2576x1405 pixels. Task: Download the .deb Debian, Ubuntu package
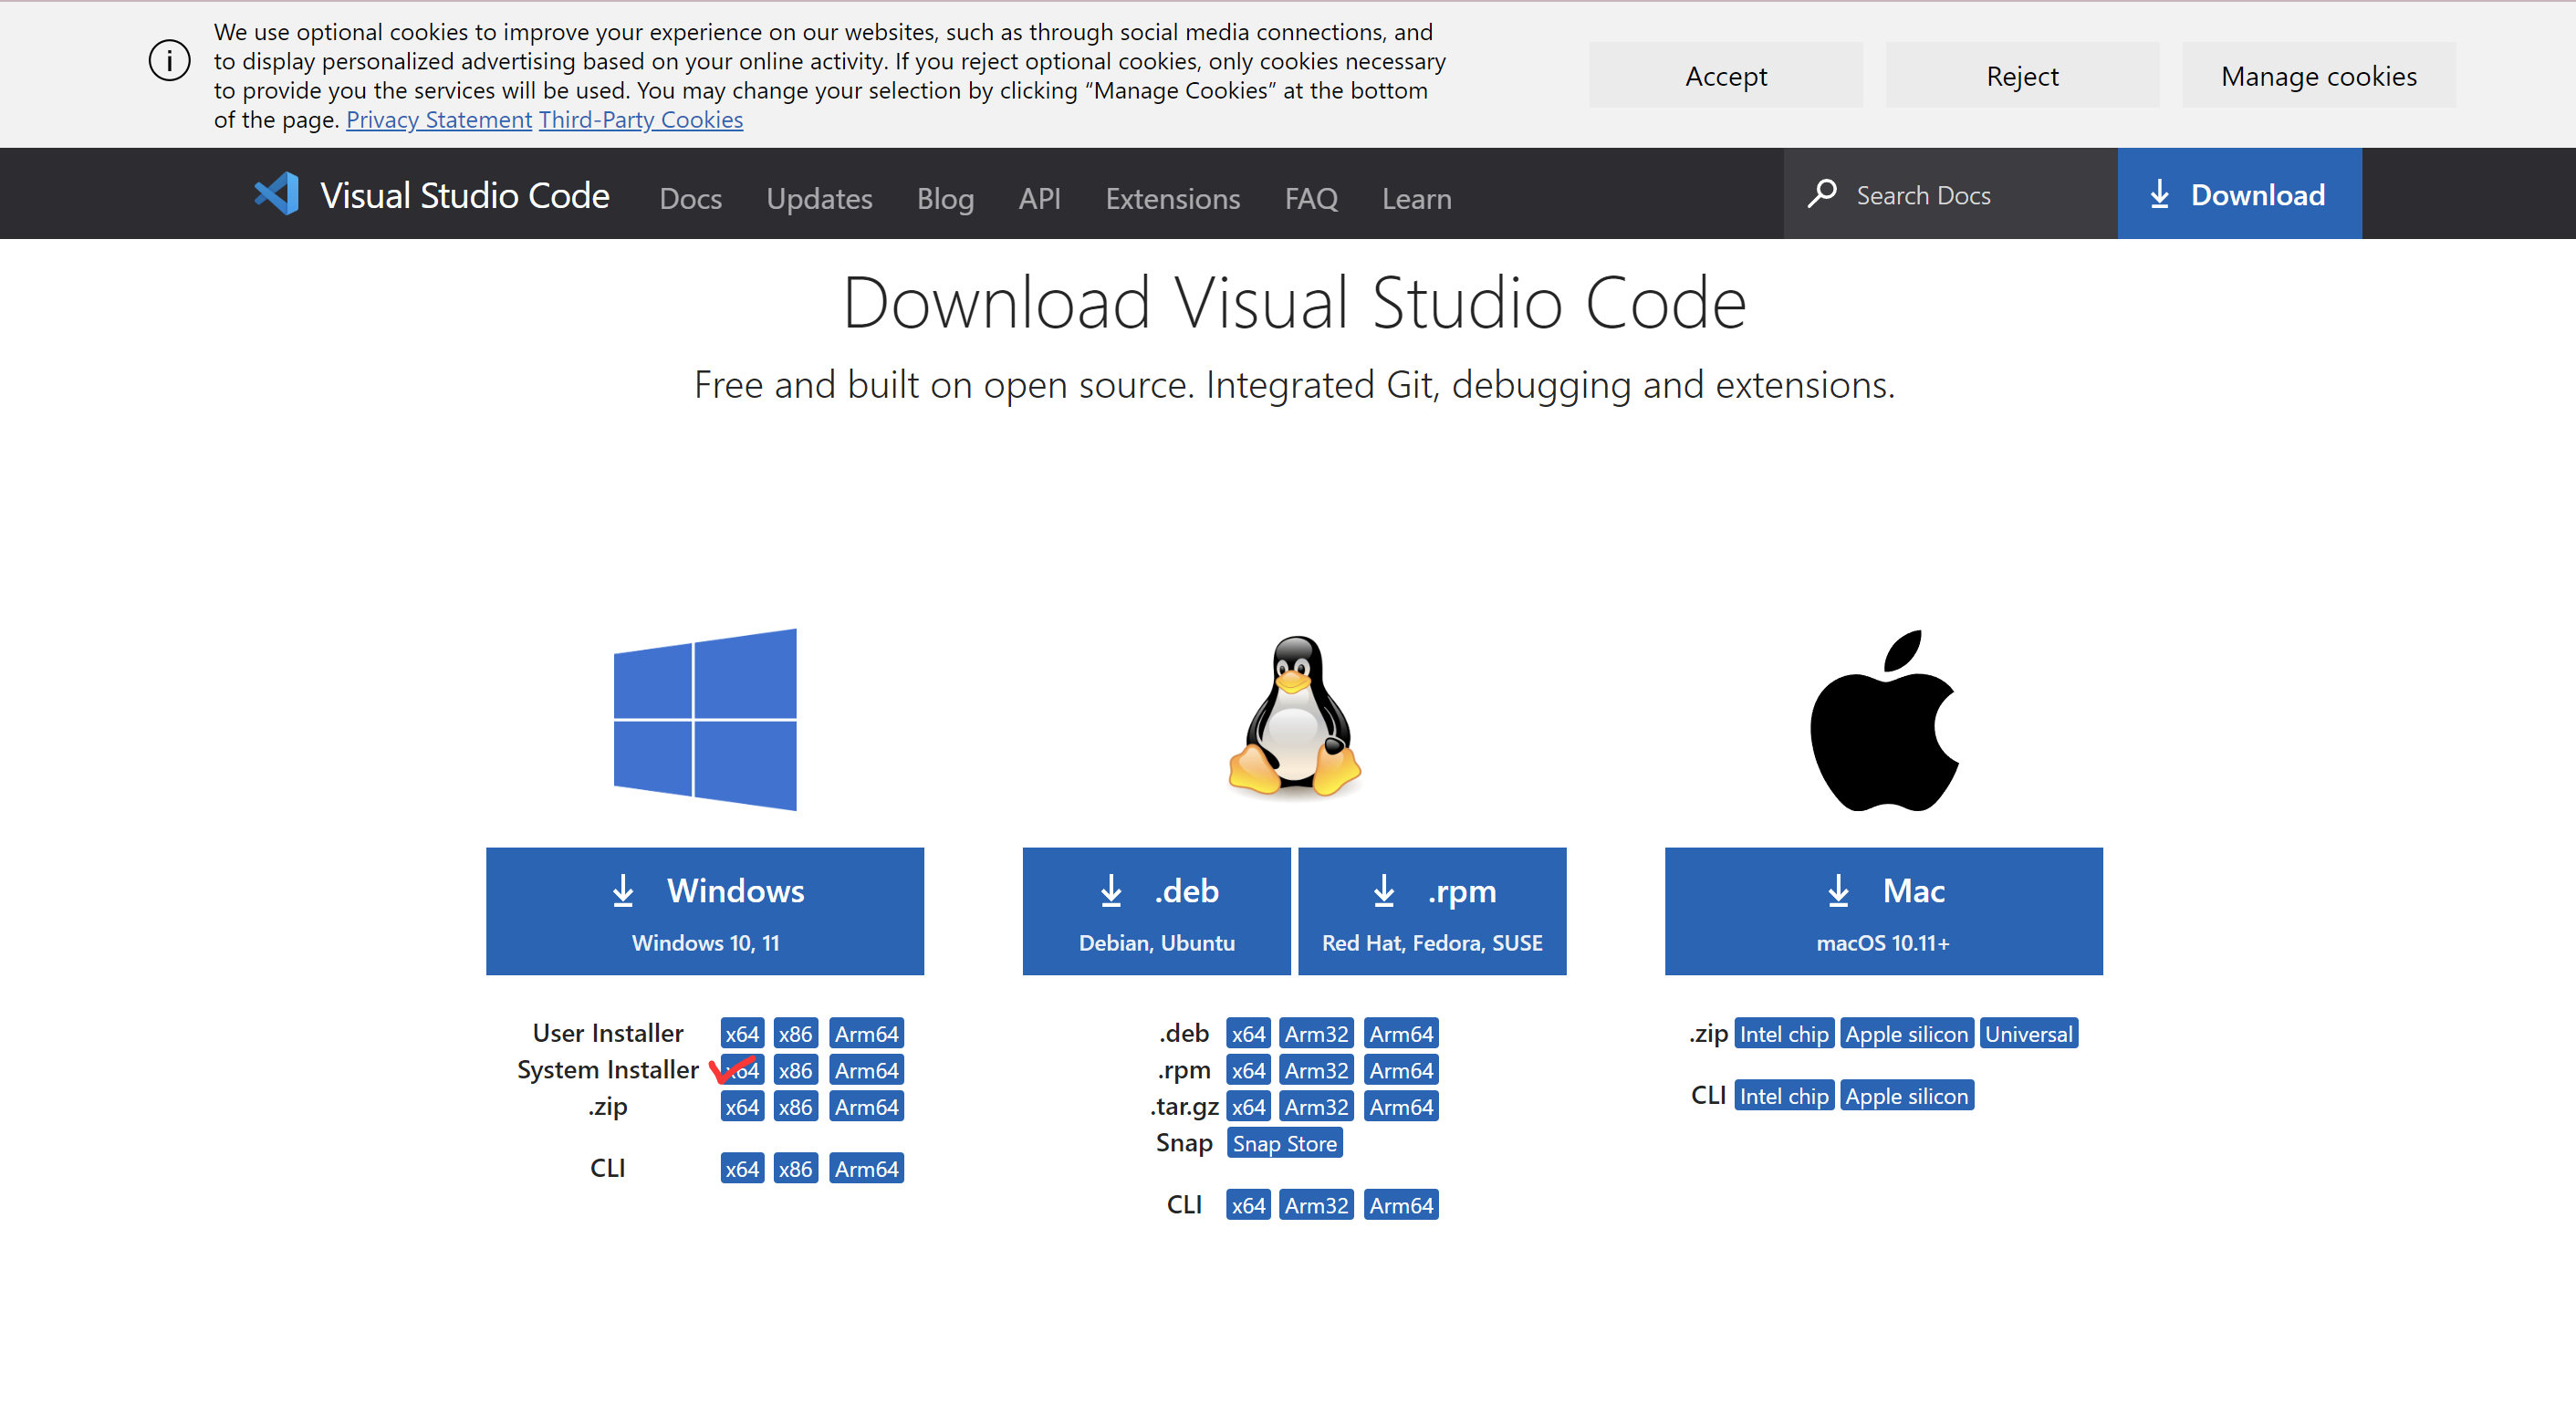point(1156,910)
